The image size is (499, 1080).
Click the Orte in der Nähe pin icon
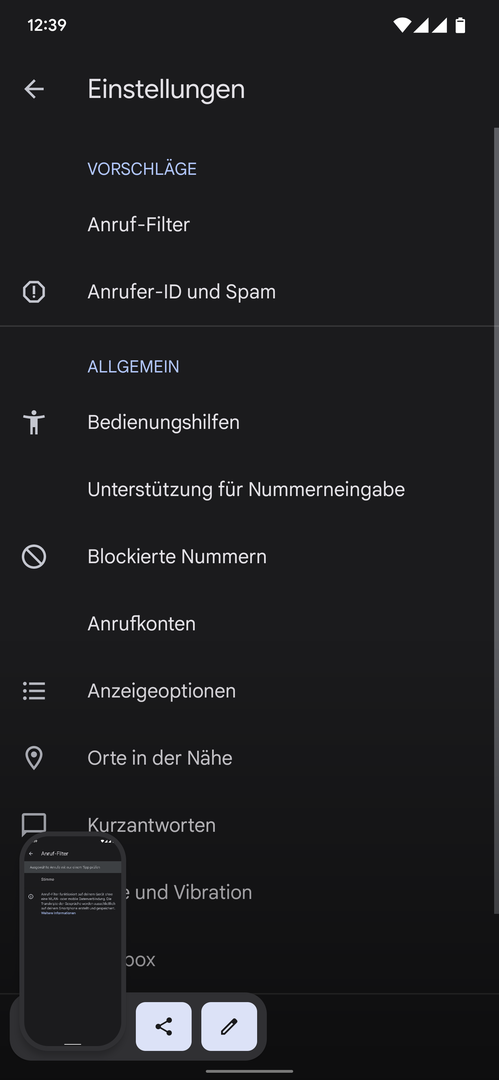(34, 758)
